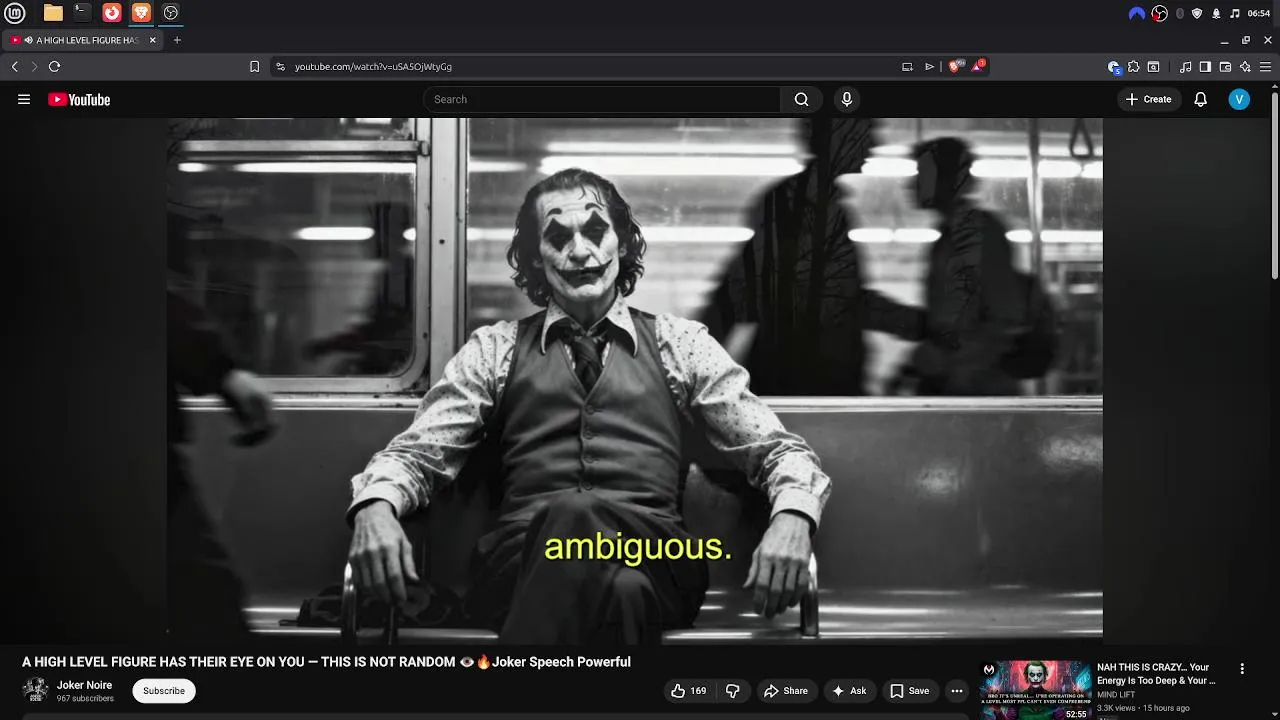This screenshot has width=1280, height=720.
Task: Open account menu avatar V
Action: tap(1239, 99)
